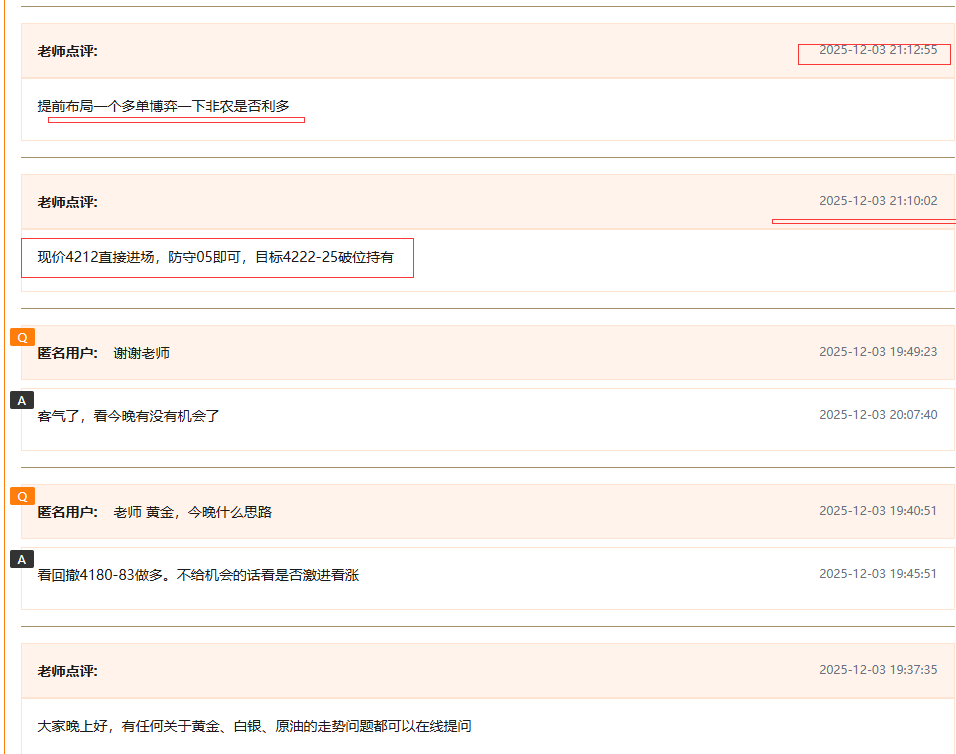Click timestamp 2025-12-03 19:40:51
The width and height of the screenshot is (956, 754).
pyautogui.click(x=878, y=511)
